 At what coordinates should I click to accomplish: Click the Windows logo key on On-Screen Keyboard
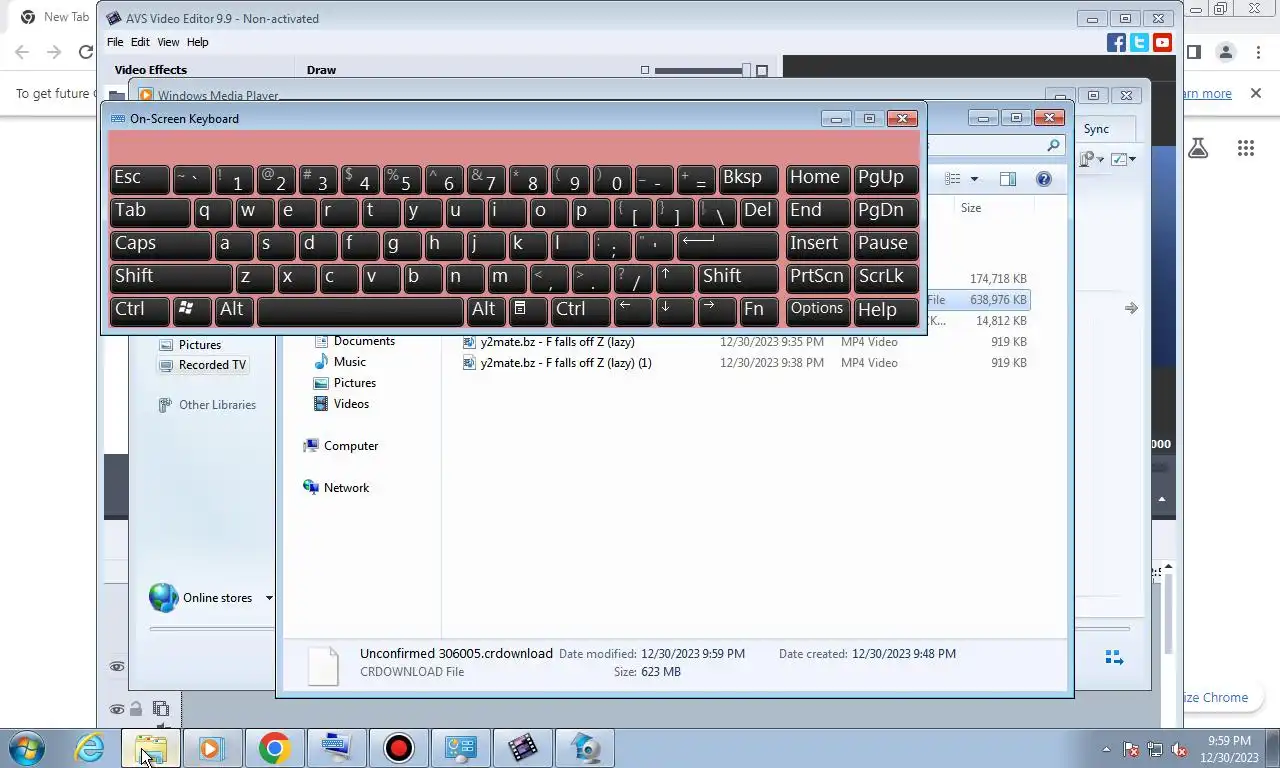(x=192, y=310)
